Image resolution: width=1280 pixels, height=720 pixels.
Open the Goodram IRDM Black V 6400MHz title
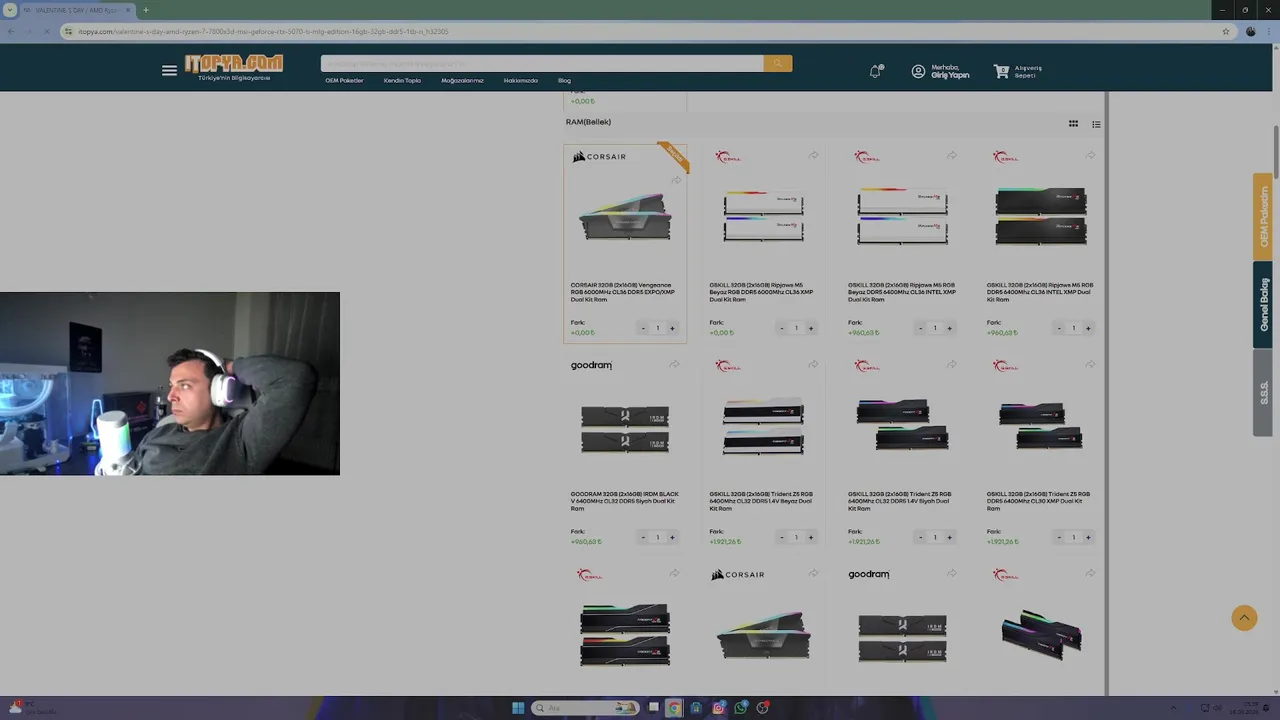tap(624, 501)
